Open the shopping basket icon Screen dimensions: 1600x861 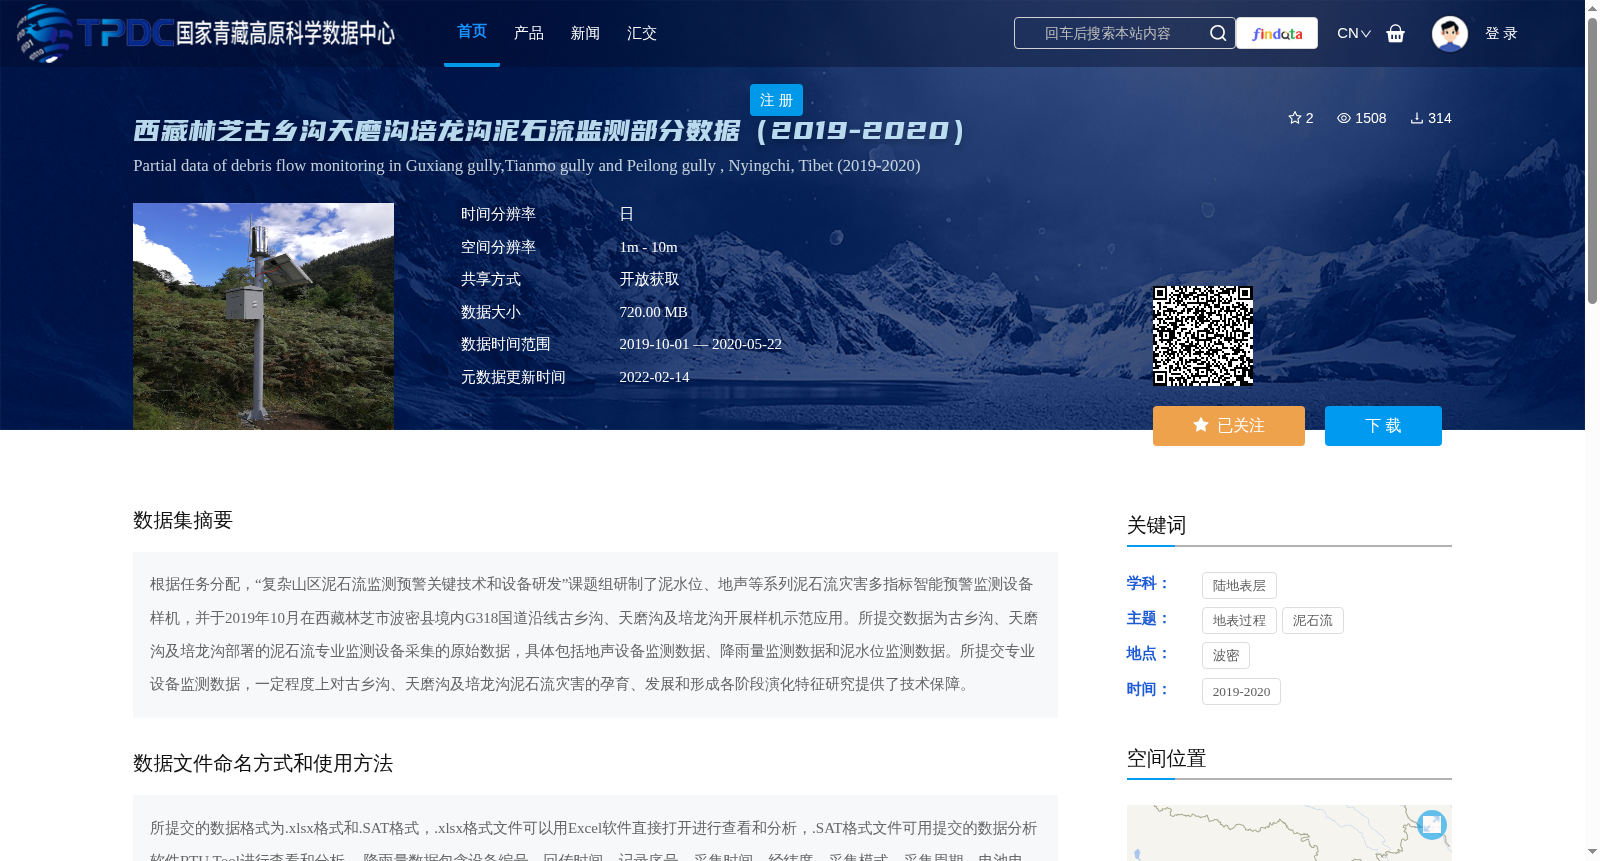(x=1396, y=33)
